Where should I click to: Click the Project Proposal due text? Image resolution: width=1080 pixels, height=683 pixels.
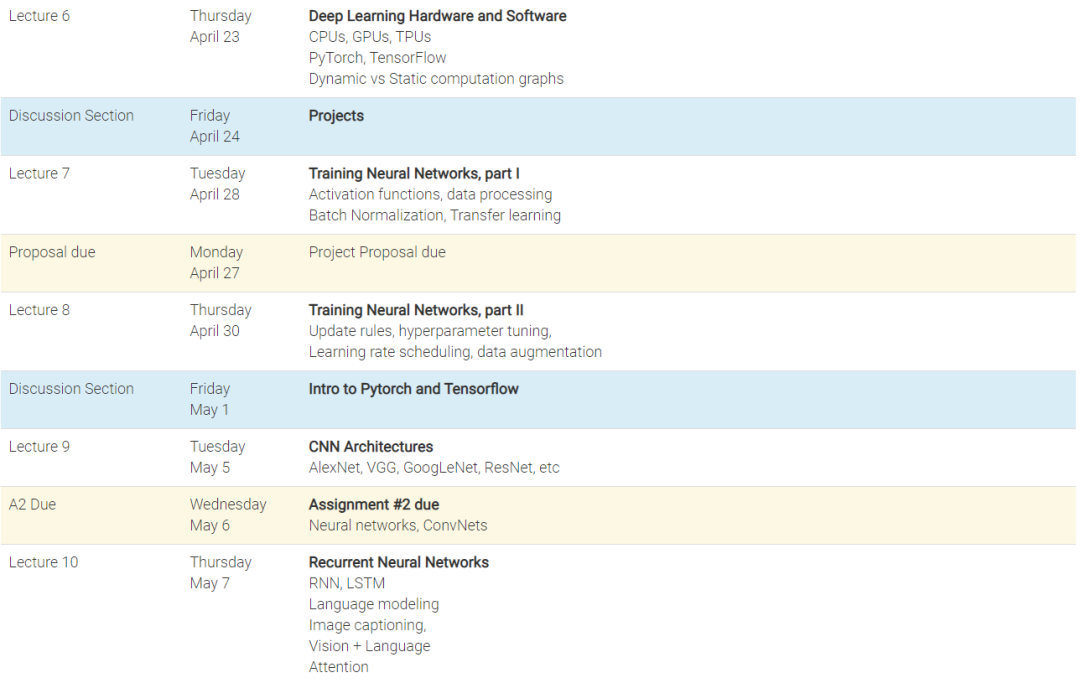[x=377, y=252]
